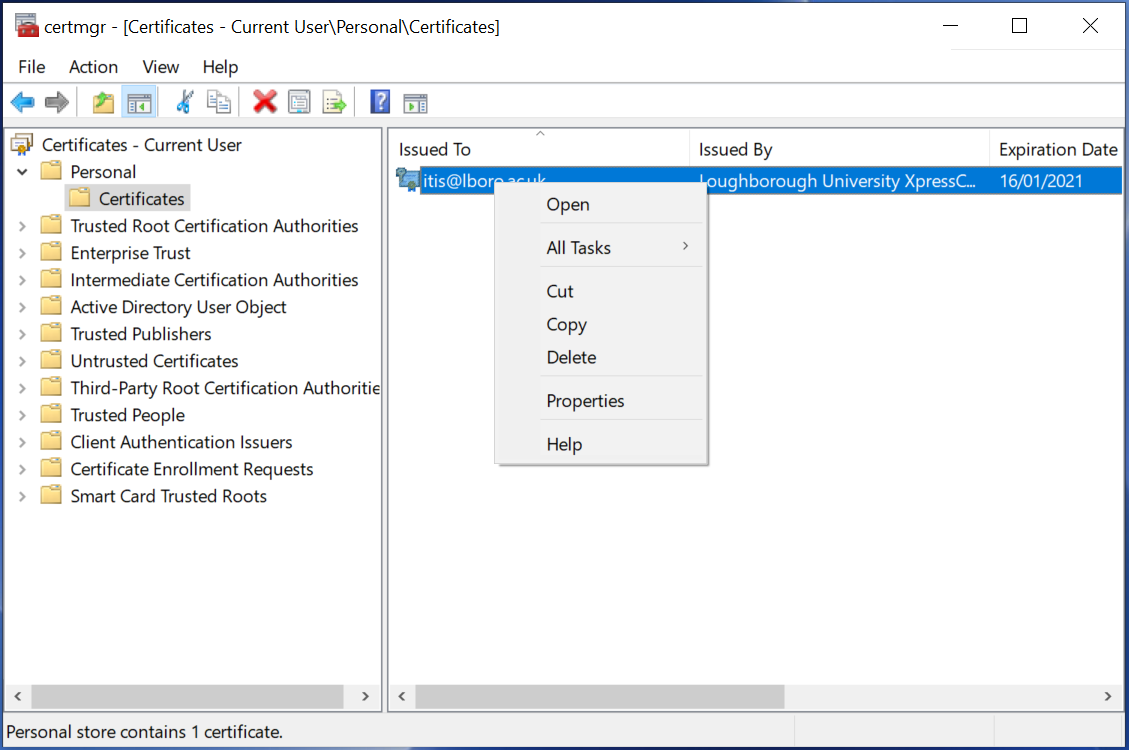This screenshot has width=1129, height=750.
Task: Click the Export List toolbar icon
Action: (334, 101)
